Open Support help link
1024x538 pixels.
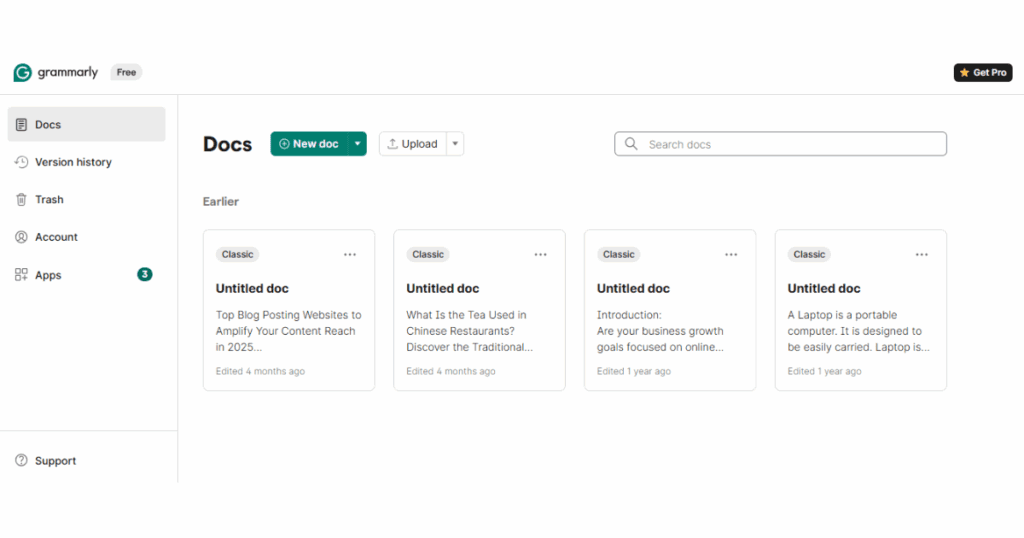click(x=55, y=461)
